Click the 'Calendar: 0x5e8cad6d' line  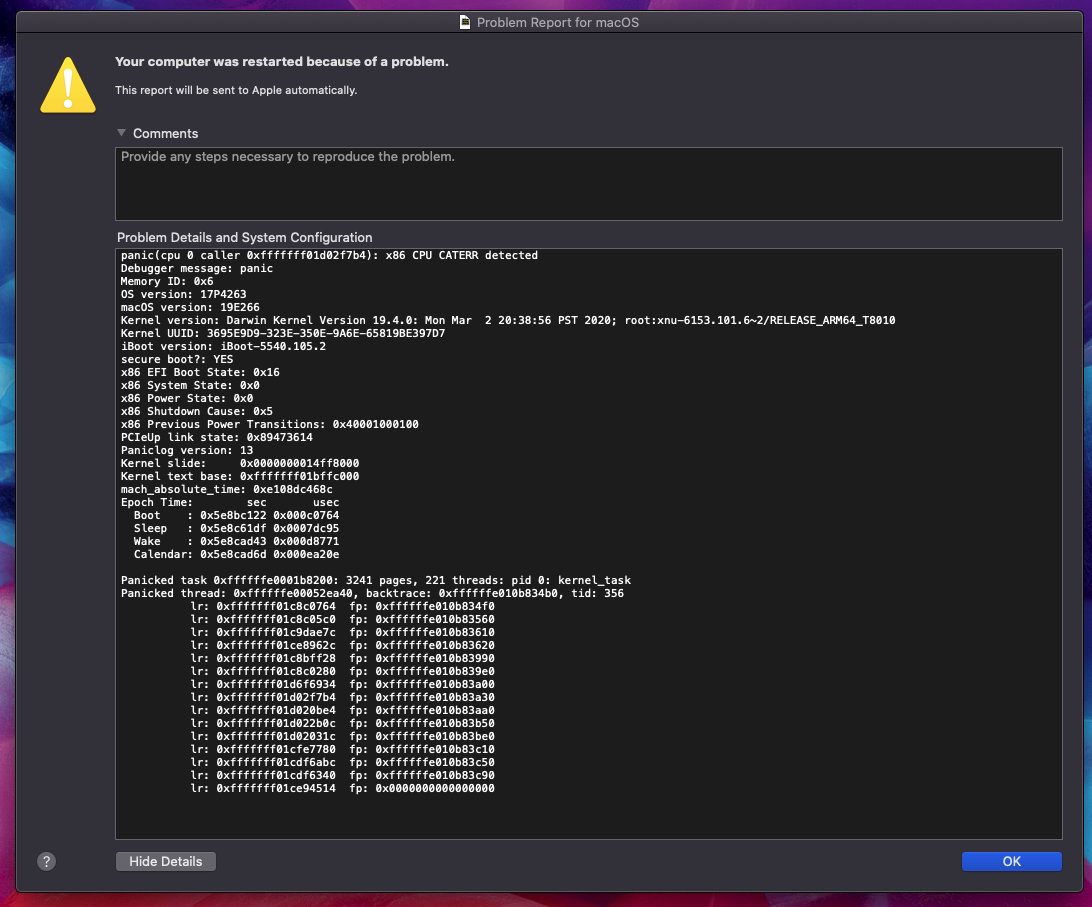click(236, 555)
